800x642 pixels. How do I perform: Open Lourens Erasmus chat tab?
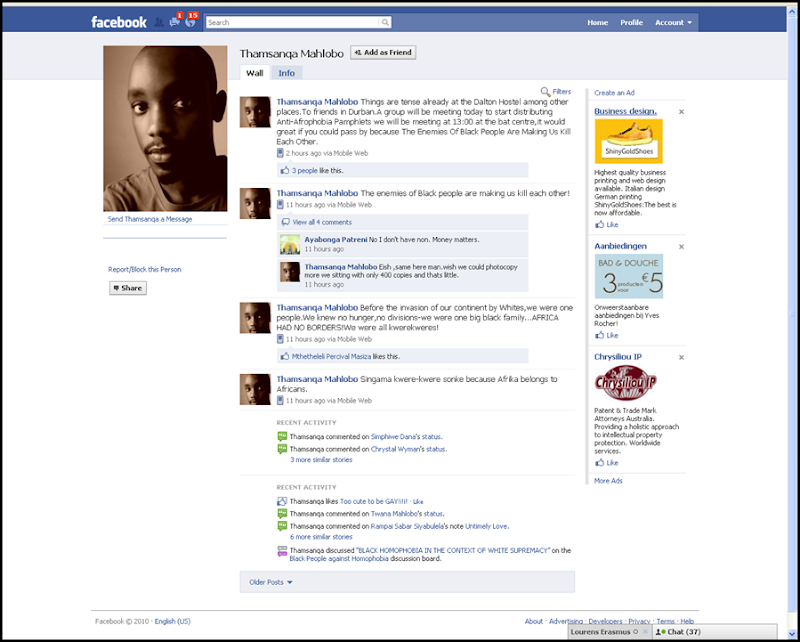pos(603,632)
